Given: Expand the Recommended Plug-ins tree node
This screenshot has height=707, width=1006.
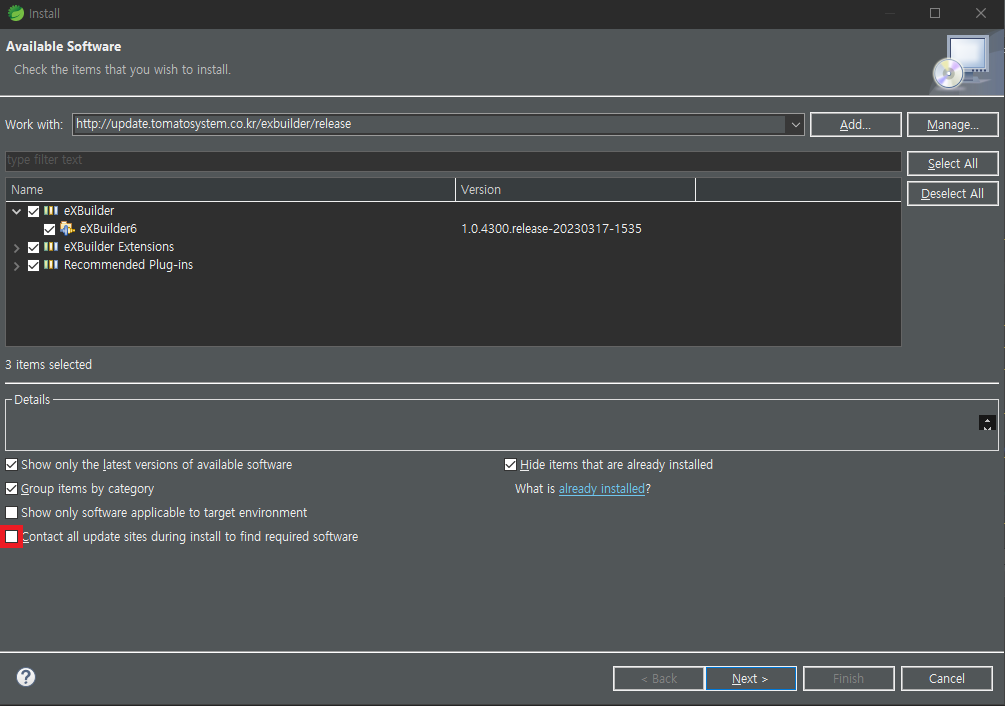Looking at the screenshot, I should [x=17, y=265].
